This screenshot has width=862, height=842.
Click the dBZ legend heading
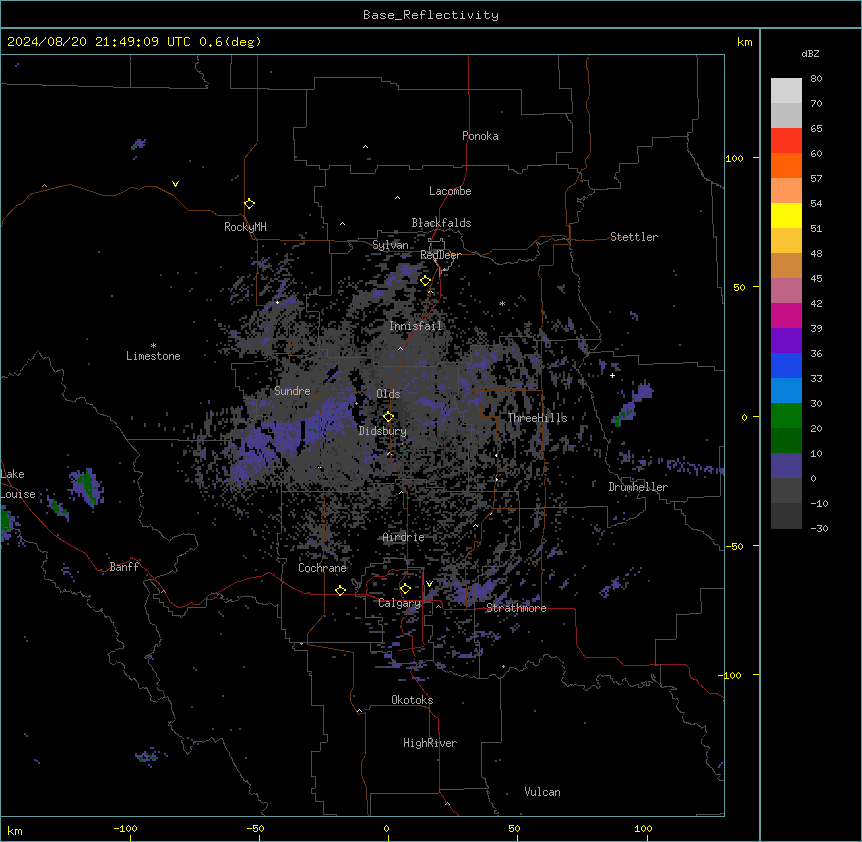[810, 54]
